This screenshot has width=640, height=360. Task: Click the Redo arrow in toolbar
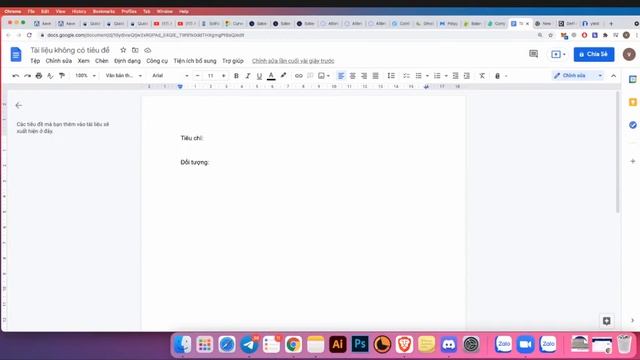[x=27, y=76]
